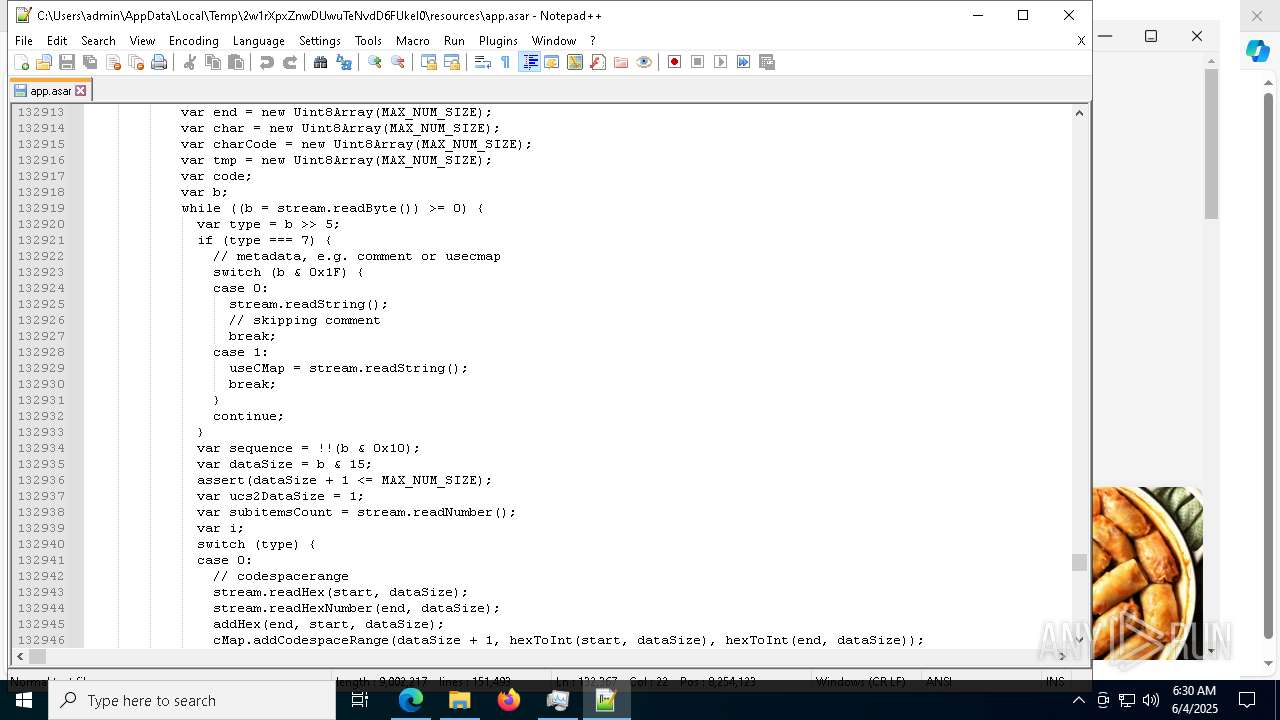Zoom in using the magnifier plus icon
Screen dimensions: 1280x720
375,62
